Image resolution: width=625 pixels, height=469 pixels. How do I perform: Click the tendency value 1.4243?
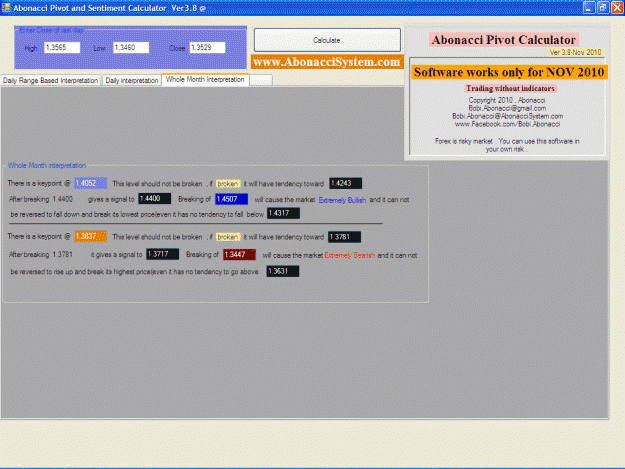(x=345, y=183)
